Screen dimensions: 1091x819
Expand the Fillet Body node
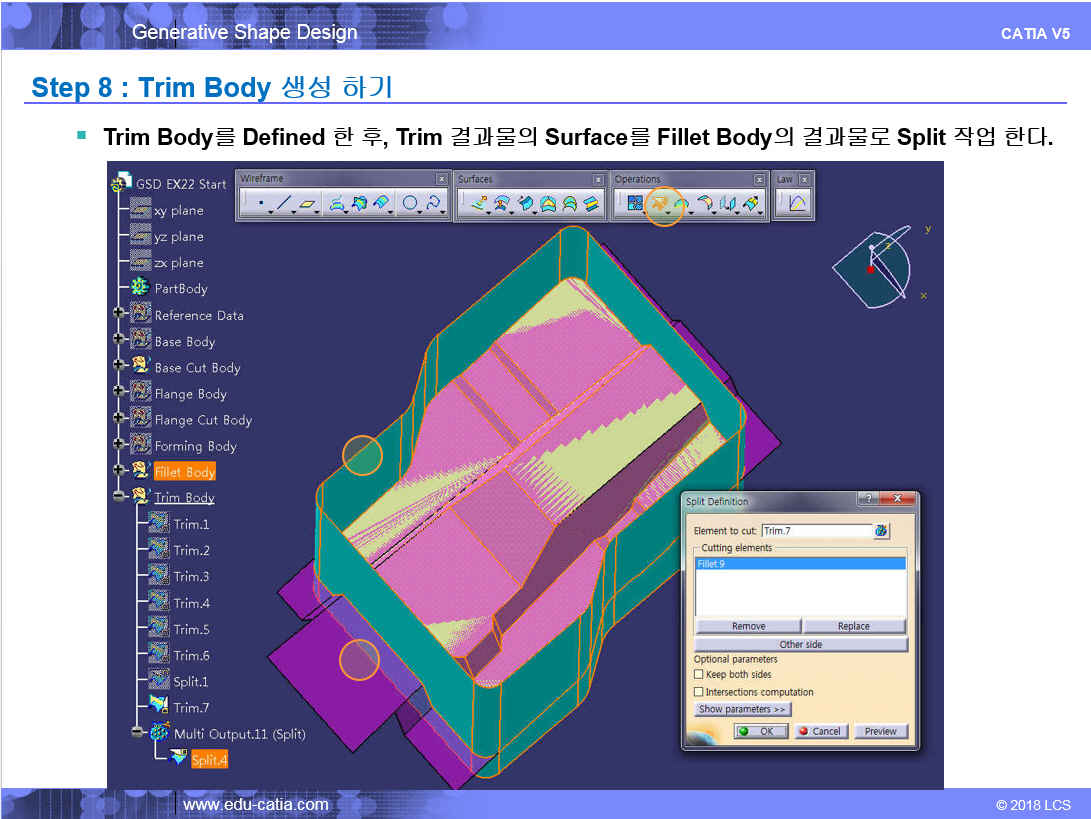click(x=119, y=471)
